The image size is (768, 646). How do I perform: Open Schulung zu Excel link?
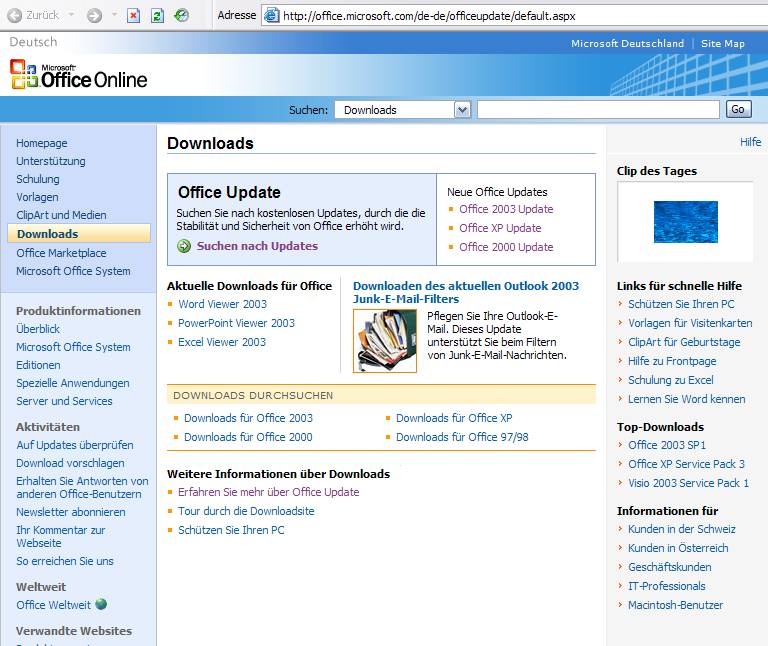pos(671,380)
